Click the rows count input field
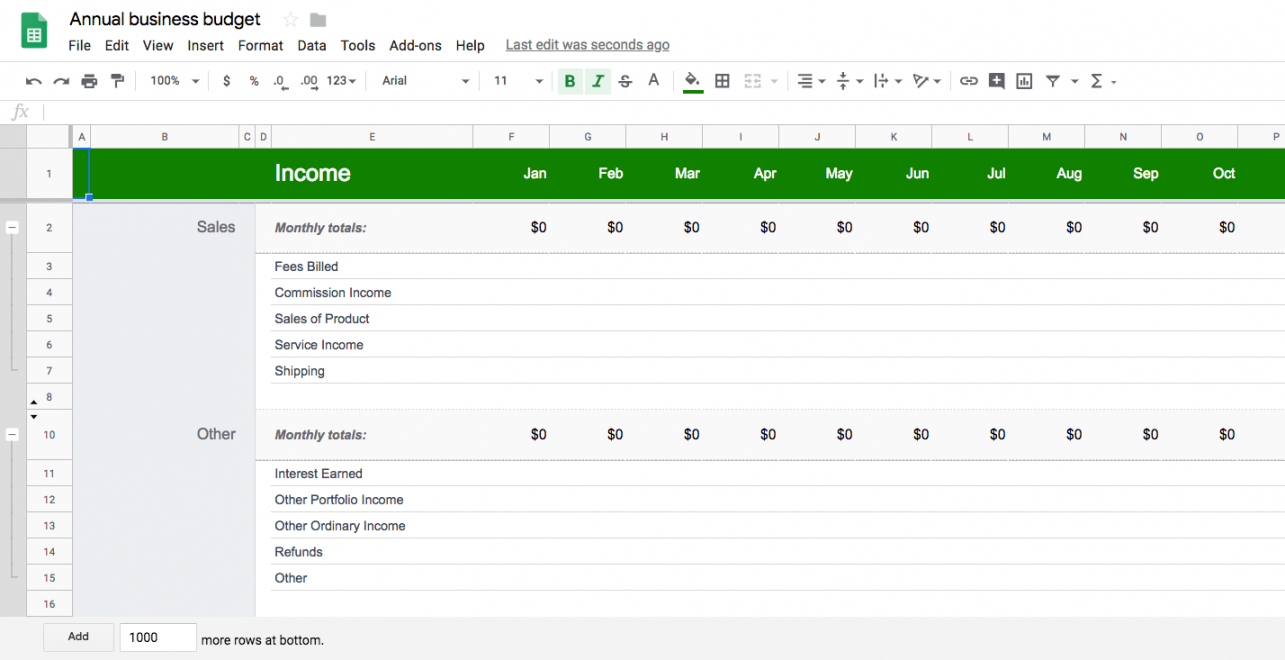 click(x=158, y=637)
